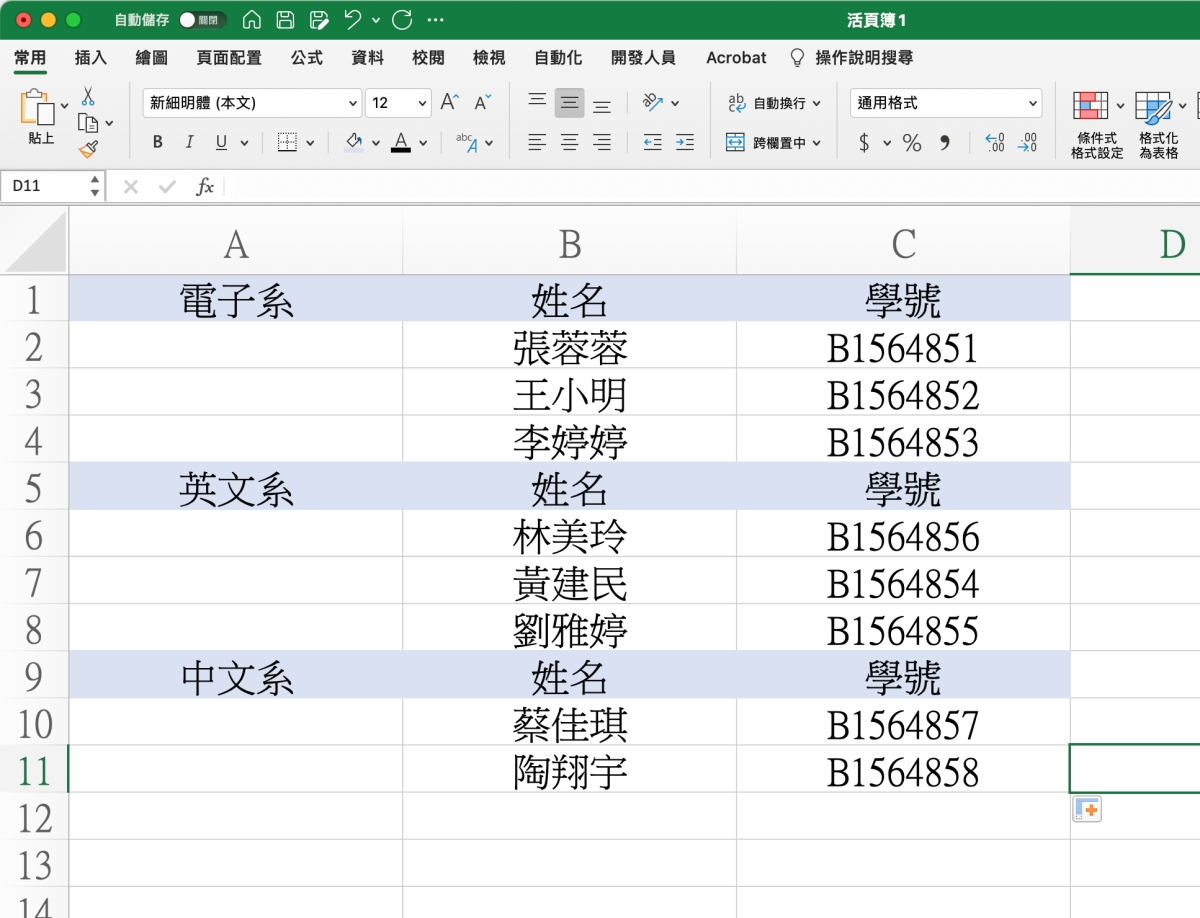Click the 自動換行 wrap text button
1200x918 pixels.
pos(774,103)
